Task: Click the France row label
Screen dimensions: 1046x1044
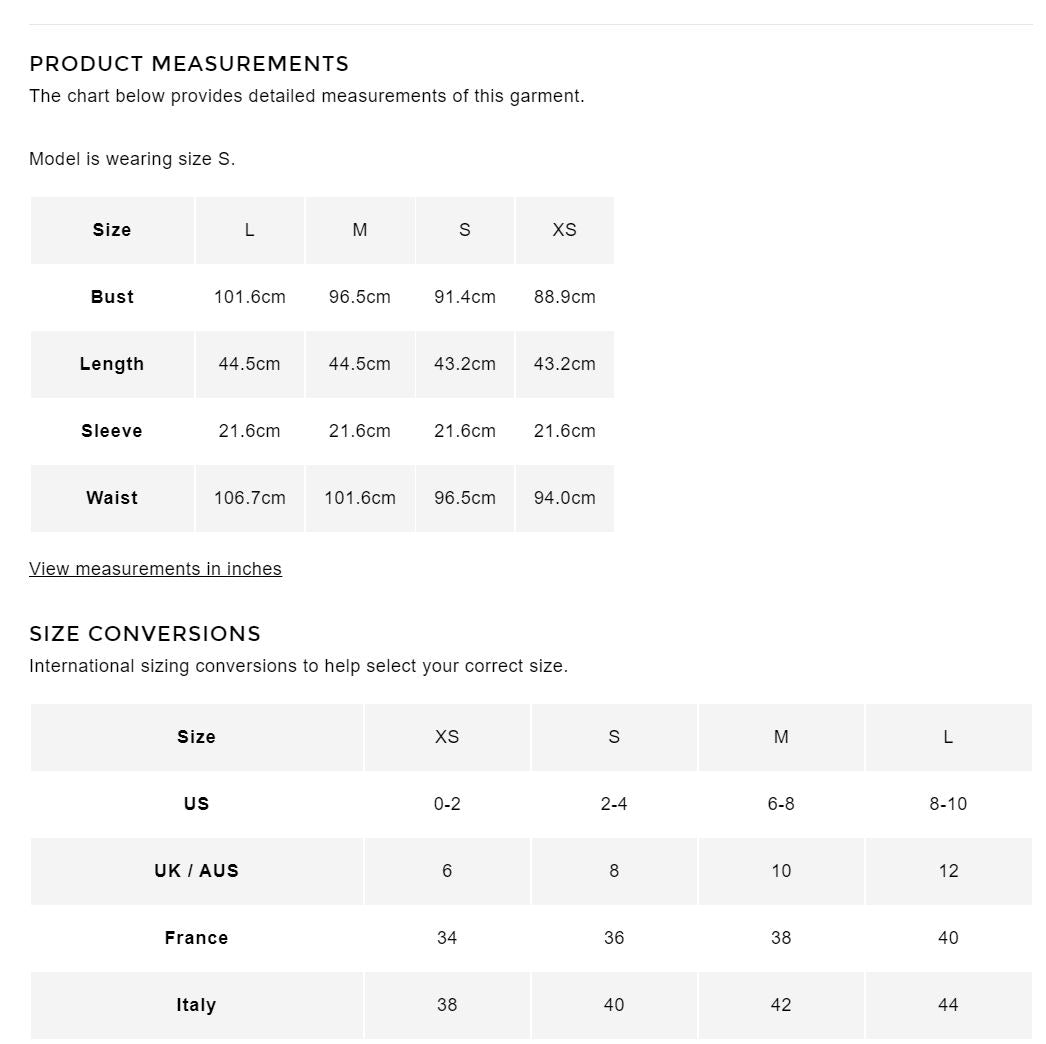Action: coord(196,938)
